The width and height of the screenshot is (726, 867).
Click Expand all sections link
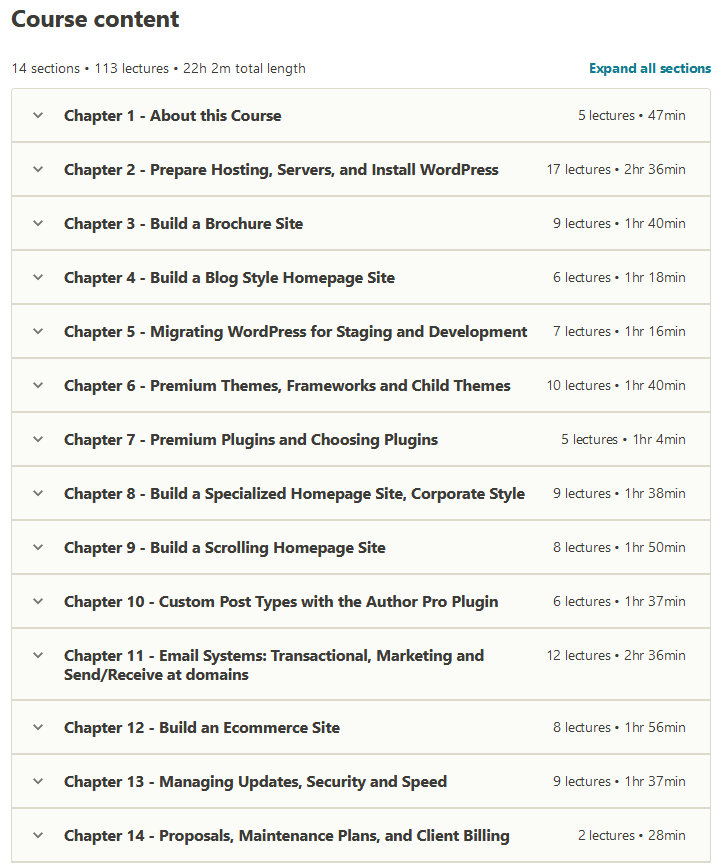(x=650, y=69)
